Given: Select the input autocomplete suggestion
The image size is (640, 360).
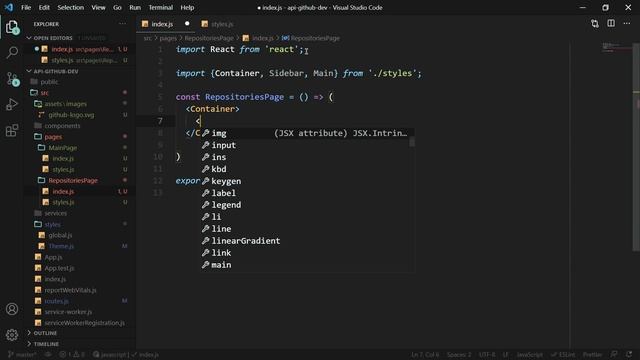Looking at the screenshot, I should tap(305, 145).
